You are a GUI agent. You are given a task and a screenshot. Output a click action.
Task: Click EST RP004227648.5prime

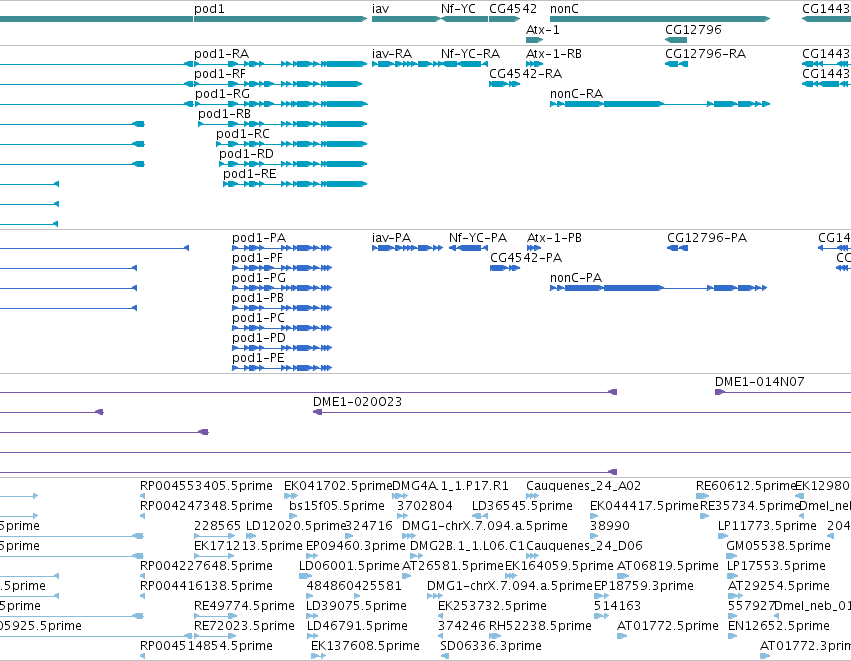point(206,566)
